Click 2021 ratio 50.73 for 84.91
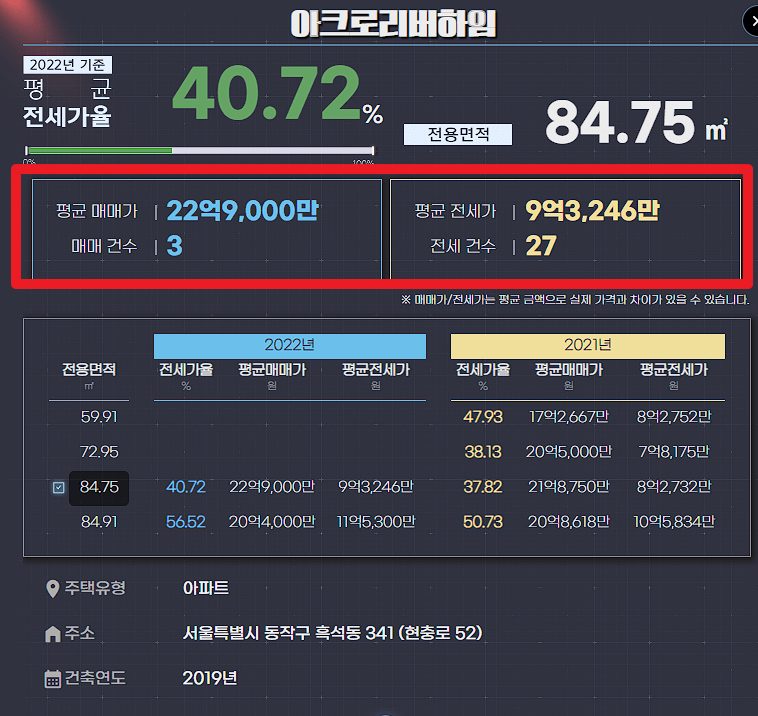This screenshot has width=758, height=716. [x=483, y=522]
